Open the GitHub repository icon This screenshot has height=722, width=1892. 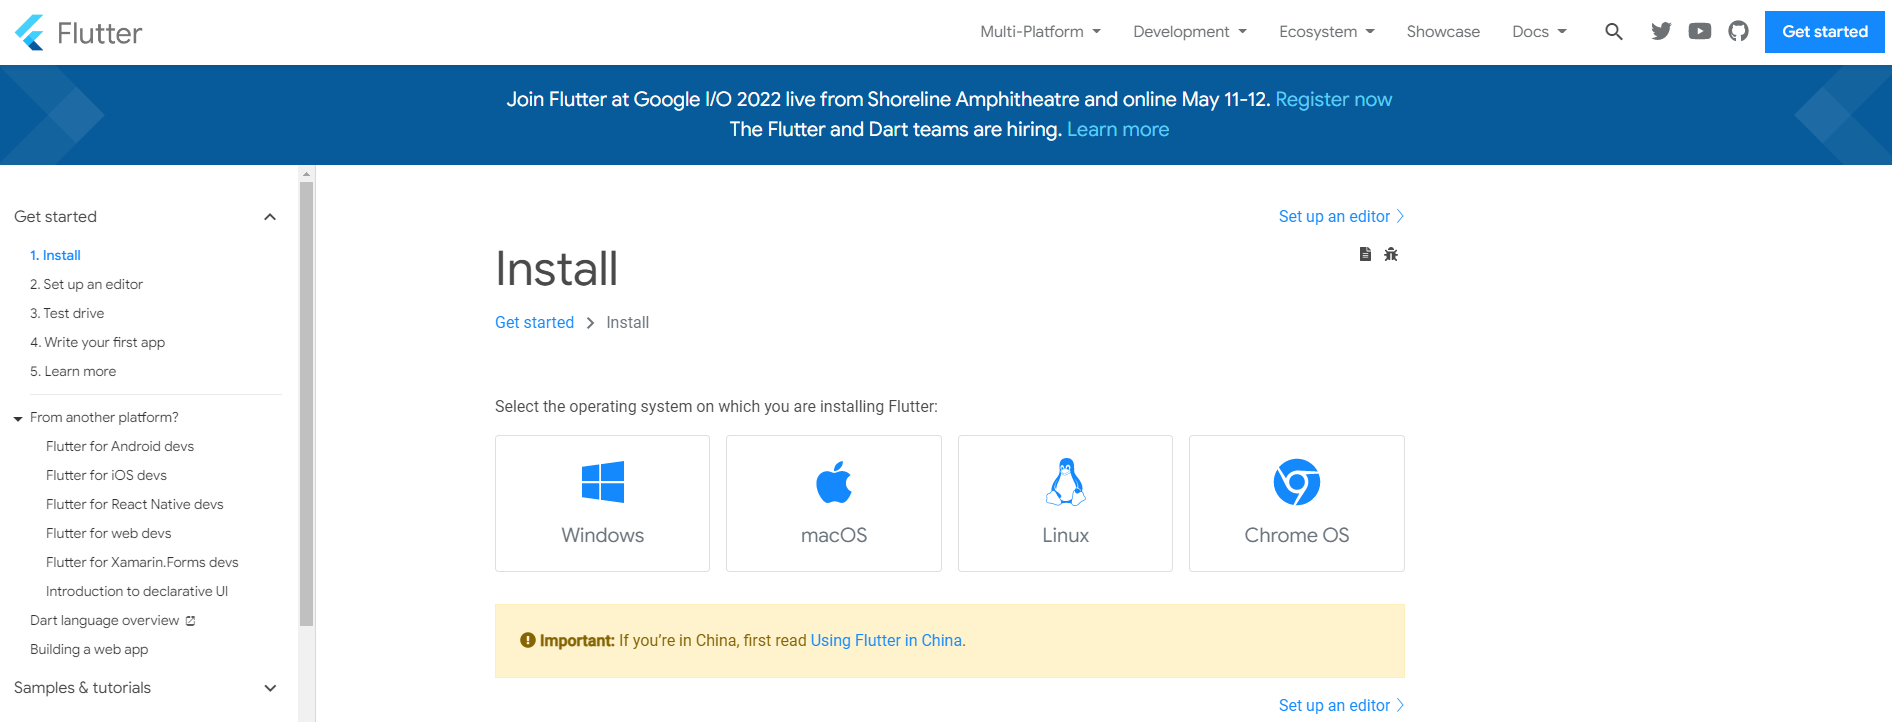[1739, 31]
